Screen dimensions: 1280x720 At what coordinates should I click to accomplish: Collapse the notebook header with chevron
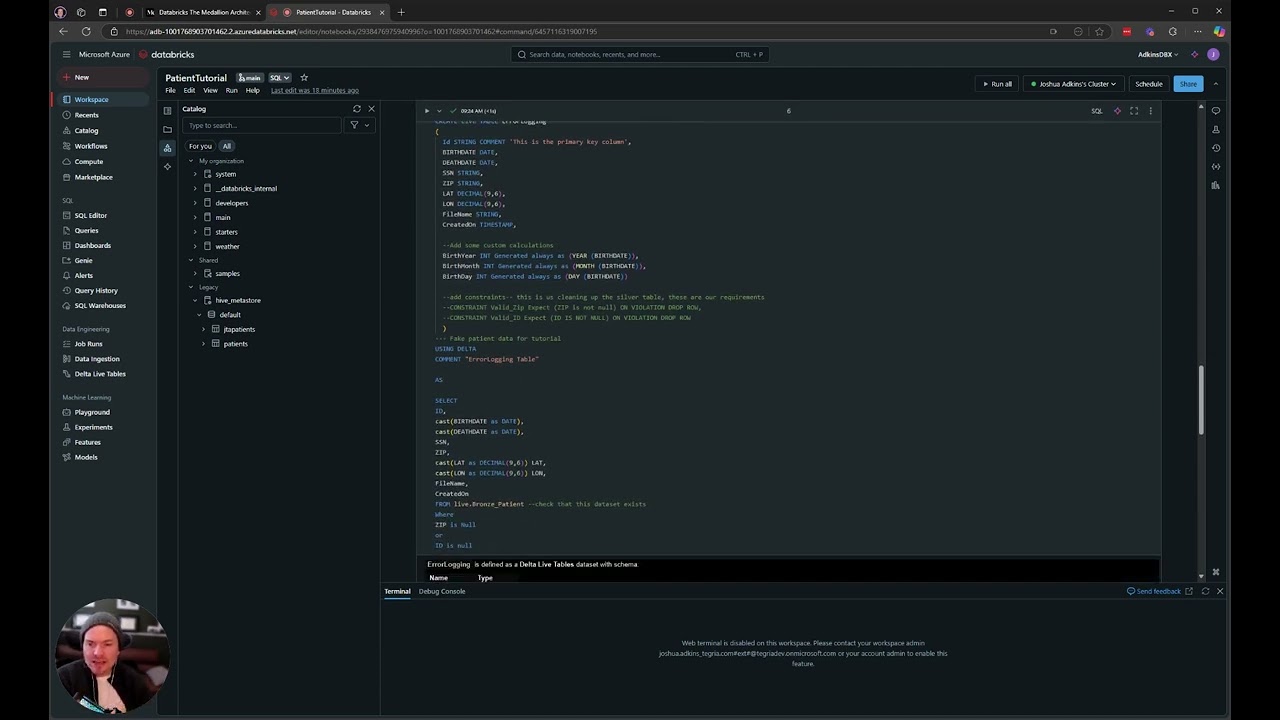[x=1216, y=84]
